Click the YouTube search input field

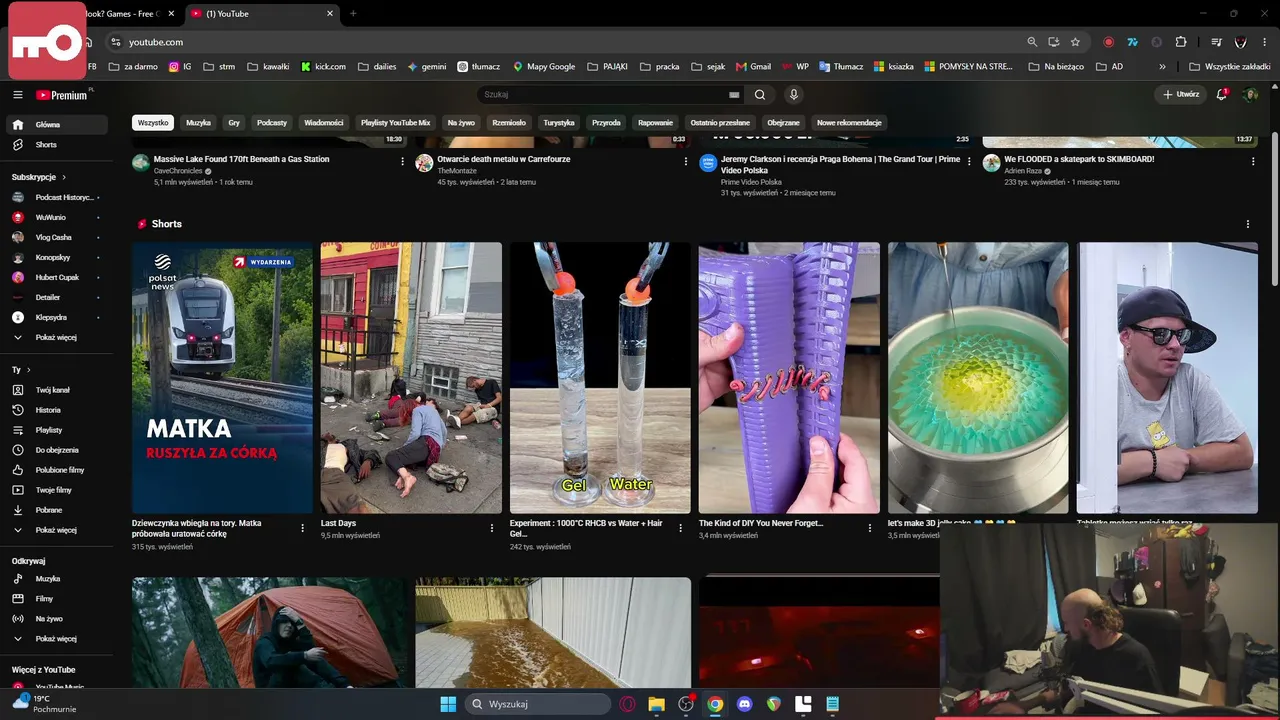click(x=603, y=95)
